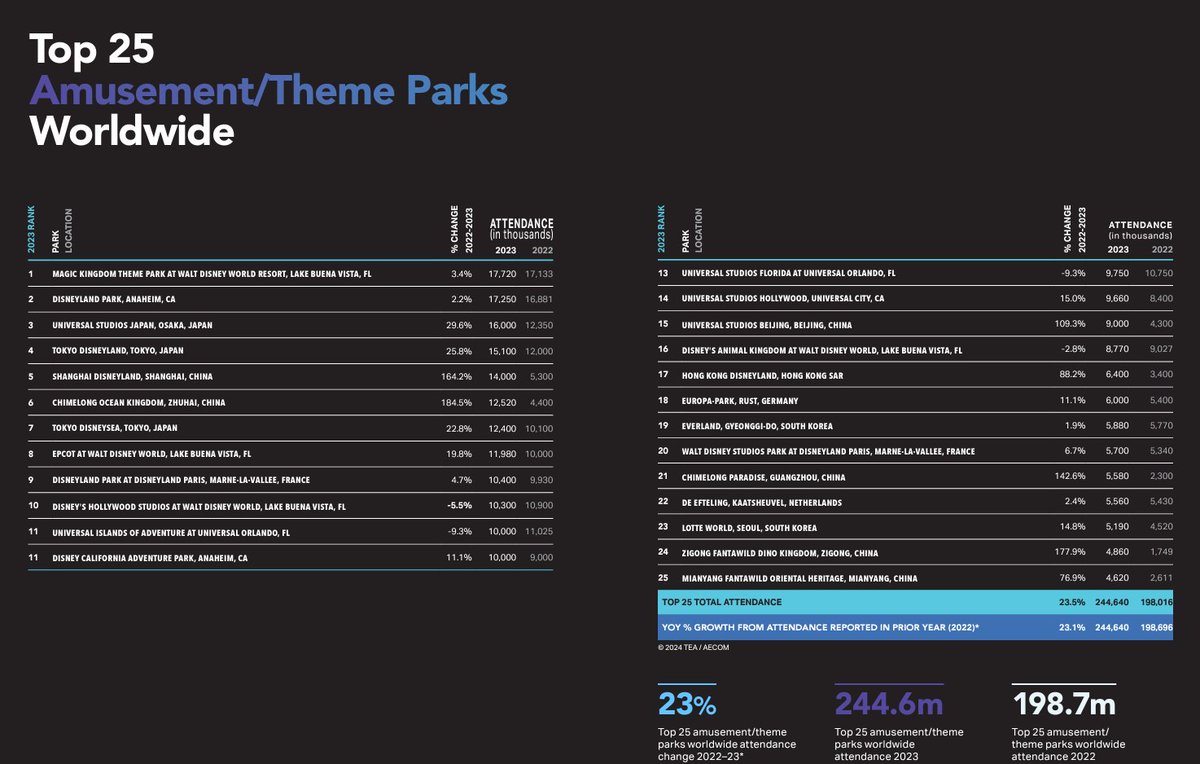Viewport: 1200px width, 764px height.
Task: Select 'Disney California Adventure Park' row
Action: coord(290,558)
